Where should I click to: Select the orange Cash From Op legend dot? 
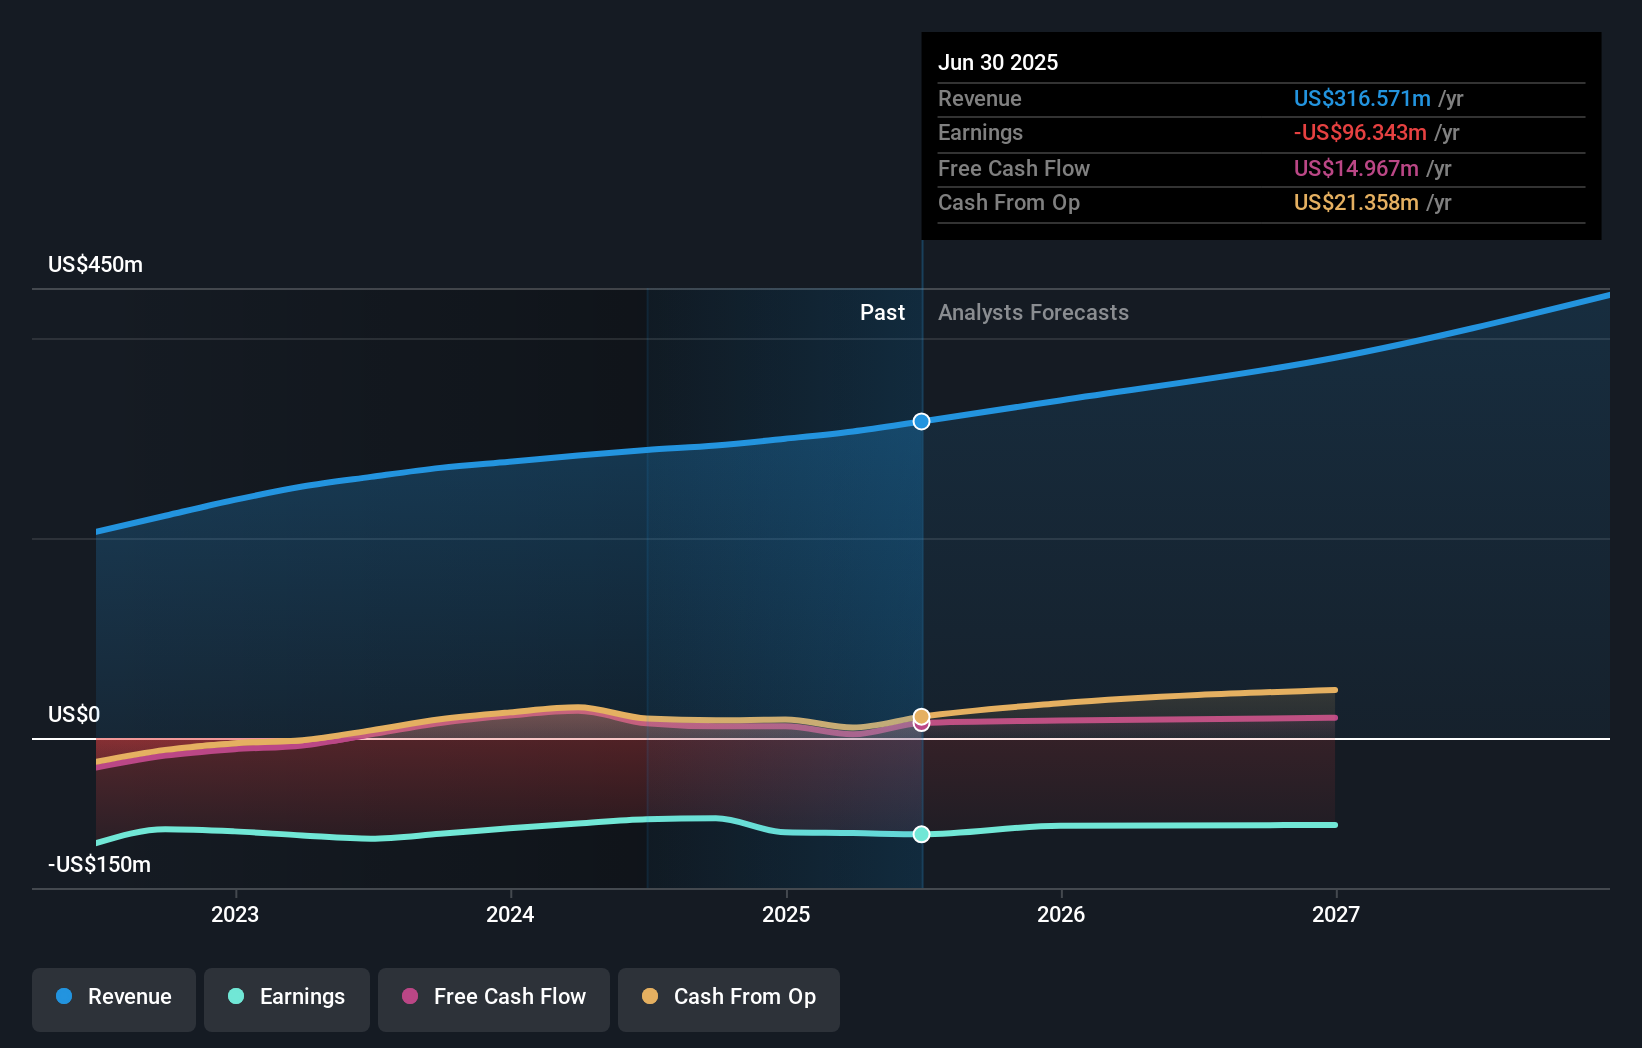(x=650, y=997)
